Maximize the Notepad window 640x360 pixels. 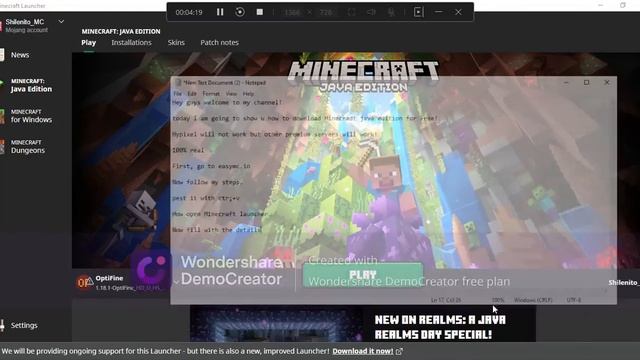coord(587,82)
